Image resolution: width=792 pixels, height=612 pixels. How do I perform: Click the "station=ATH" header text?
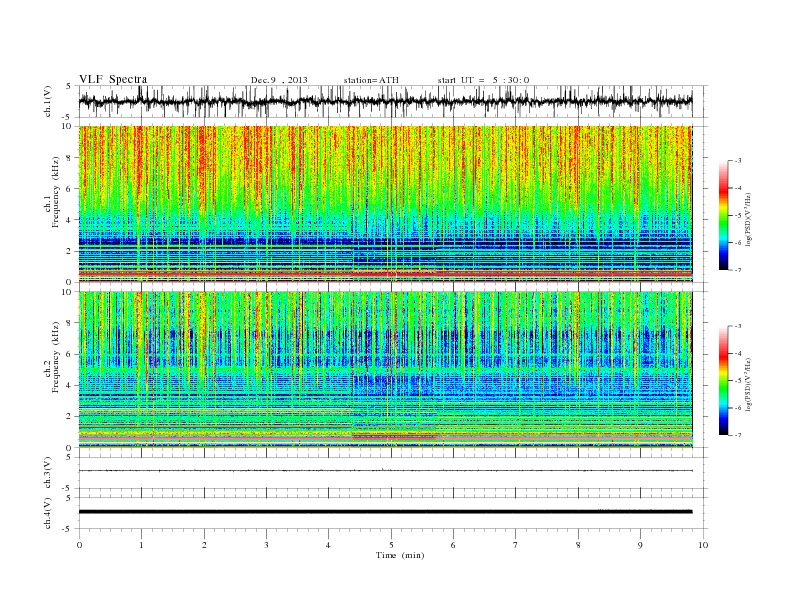(371, 80)
